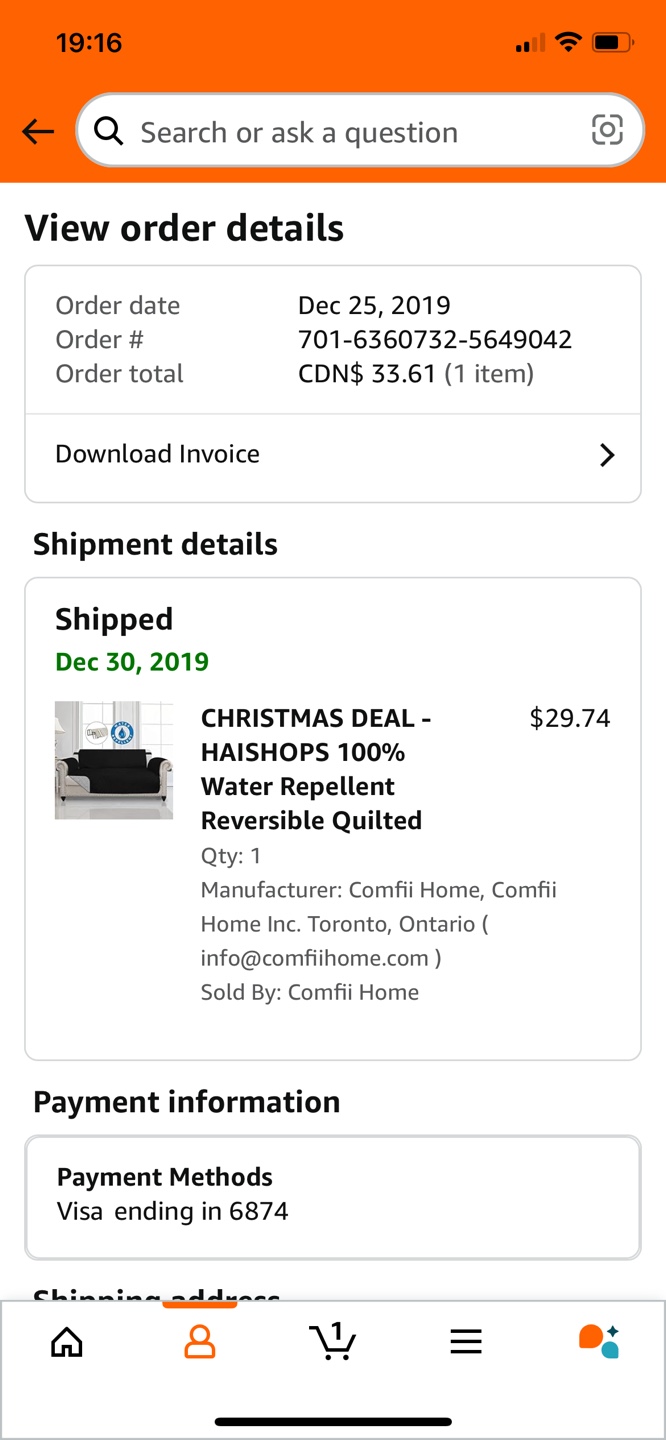Go to Home tab icon

tap(67, 1341)
